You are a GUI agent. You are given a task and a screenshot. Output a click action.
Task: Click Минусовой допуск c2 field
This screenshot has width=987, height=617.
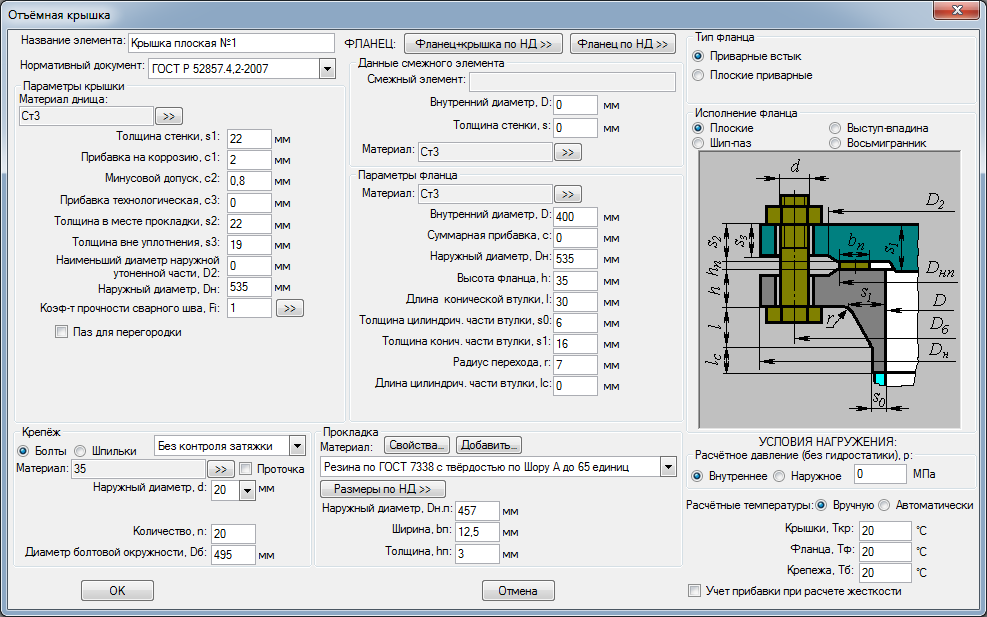[249, 181]
